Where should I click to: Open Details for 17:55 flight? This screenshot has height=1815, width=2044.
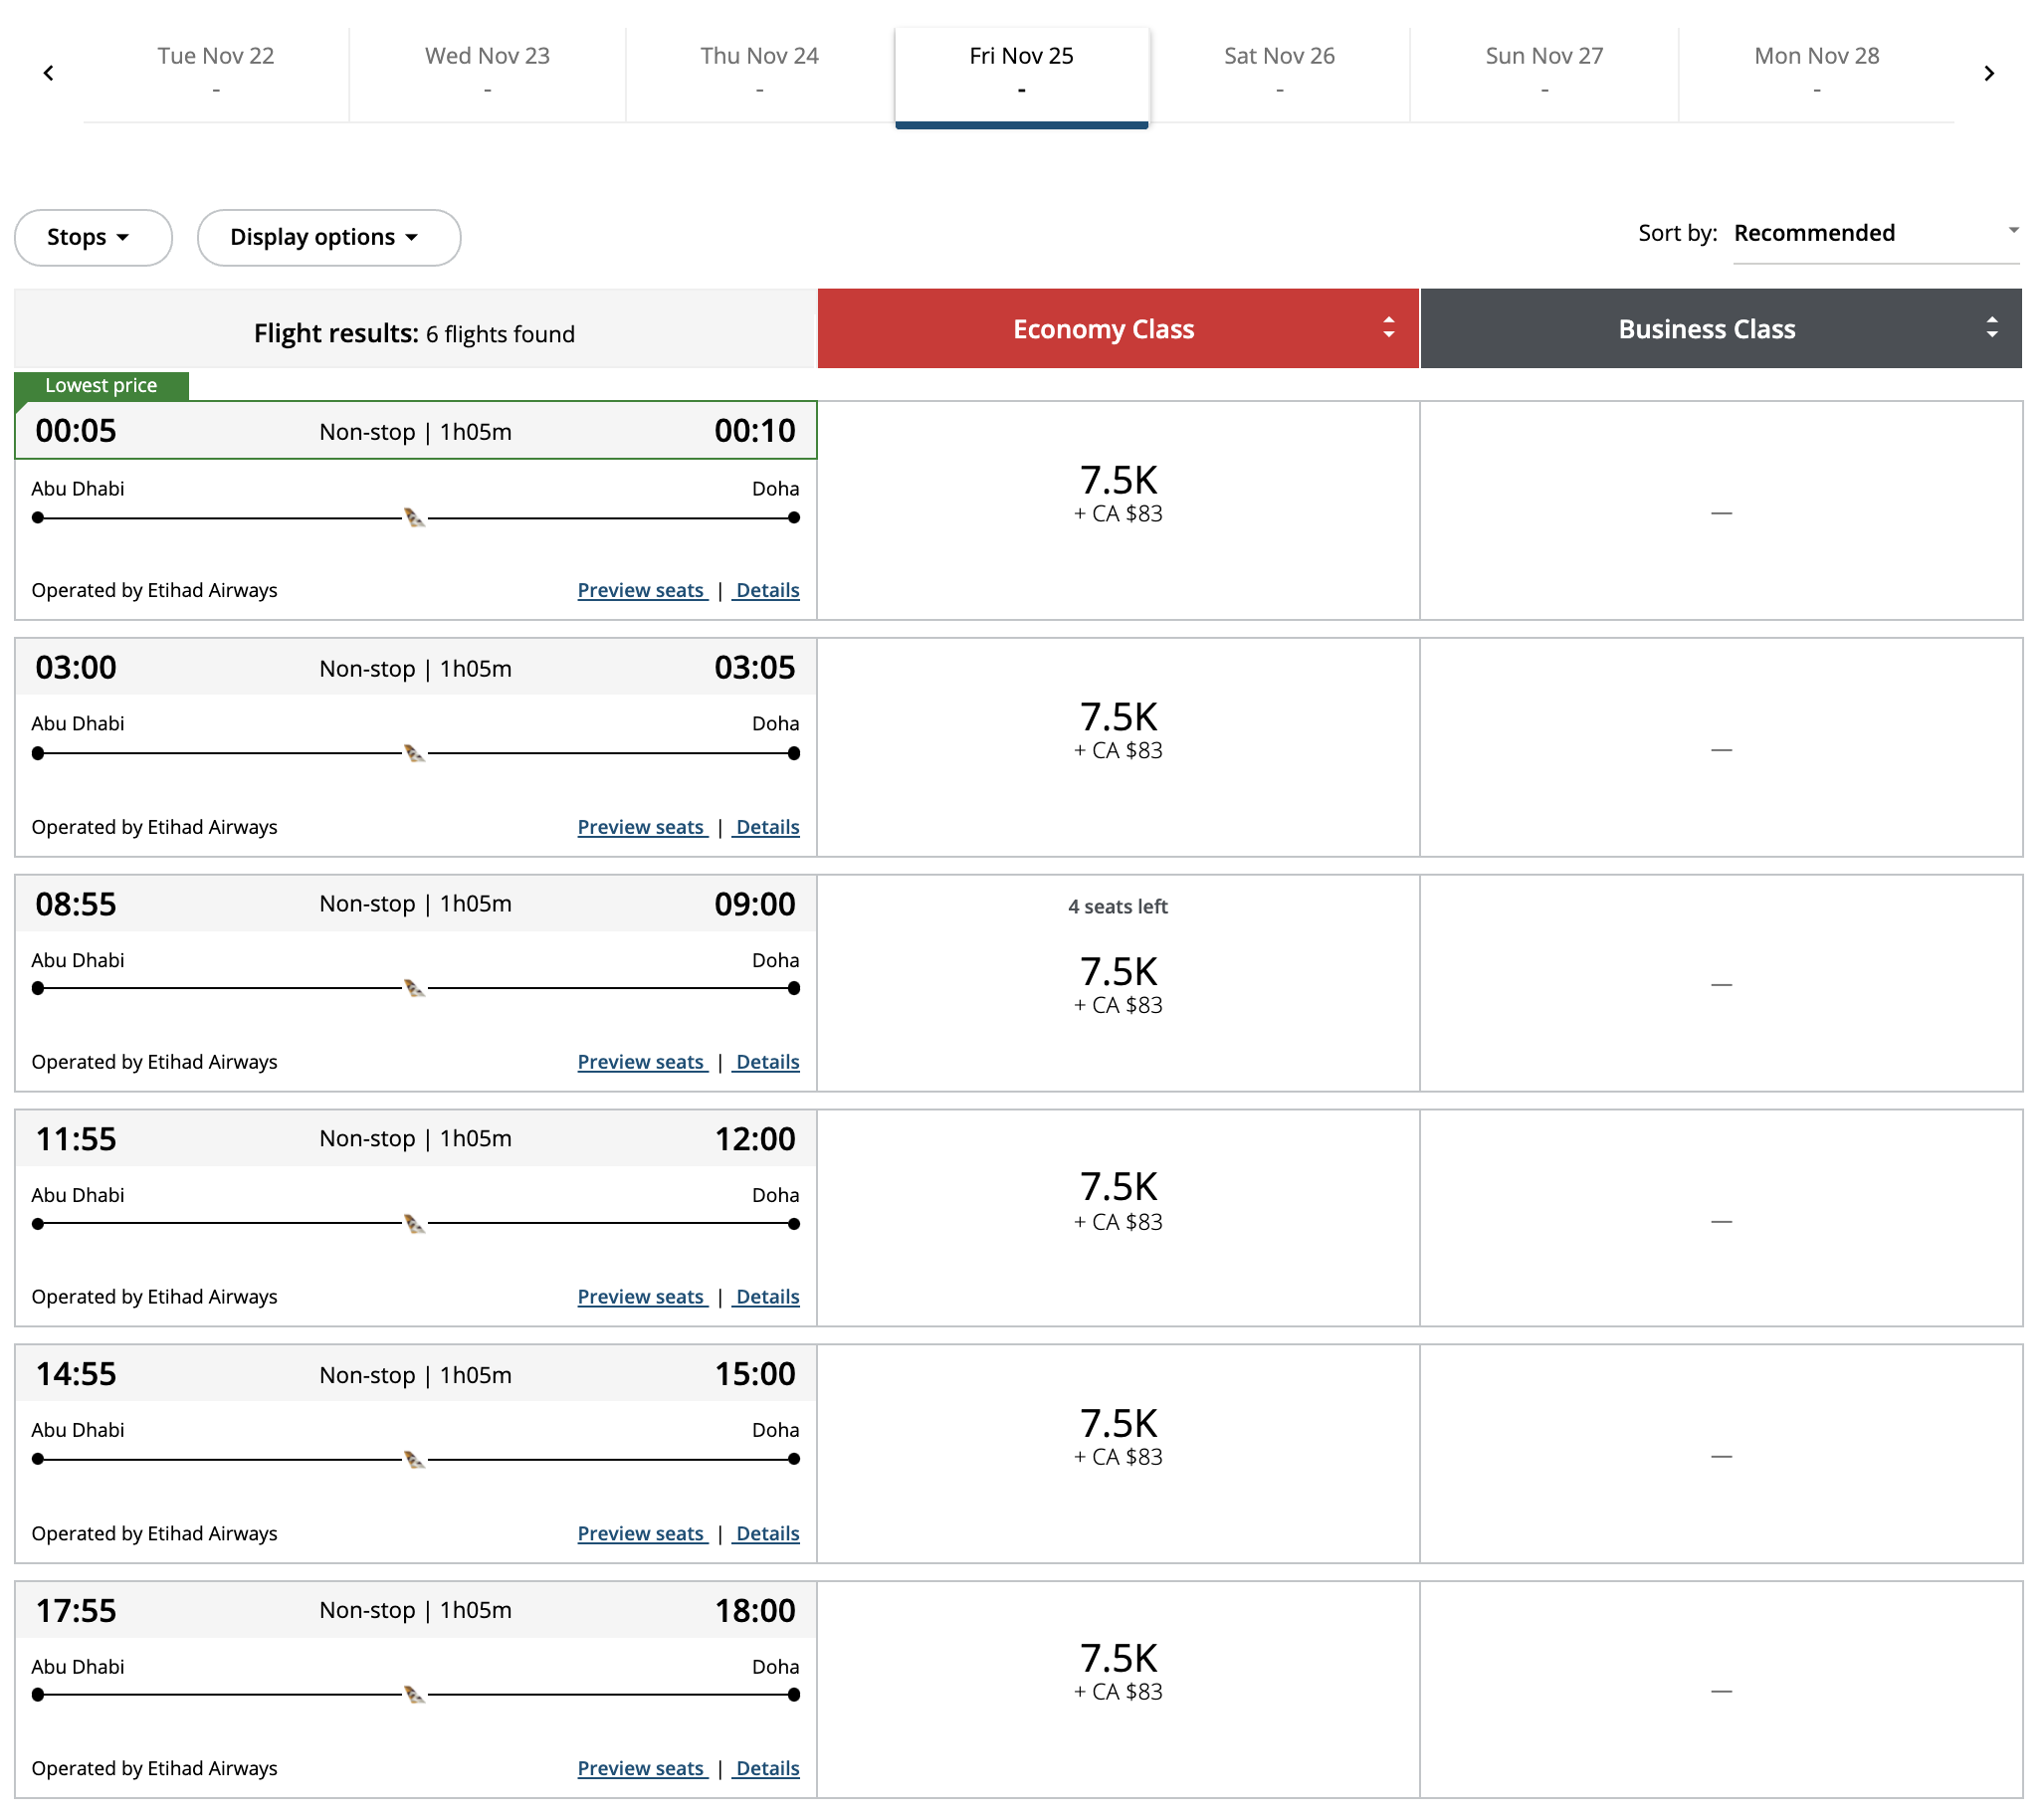tap(767, 1768)
